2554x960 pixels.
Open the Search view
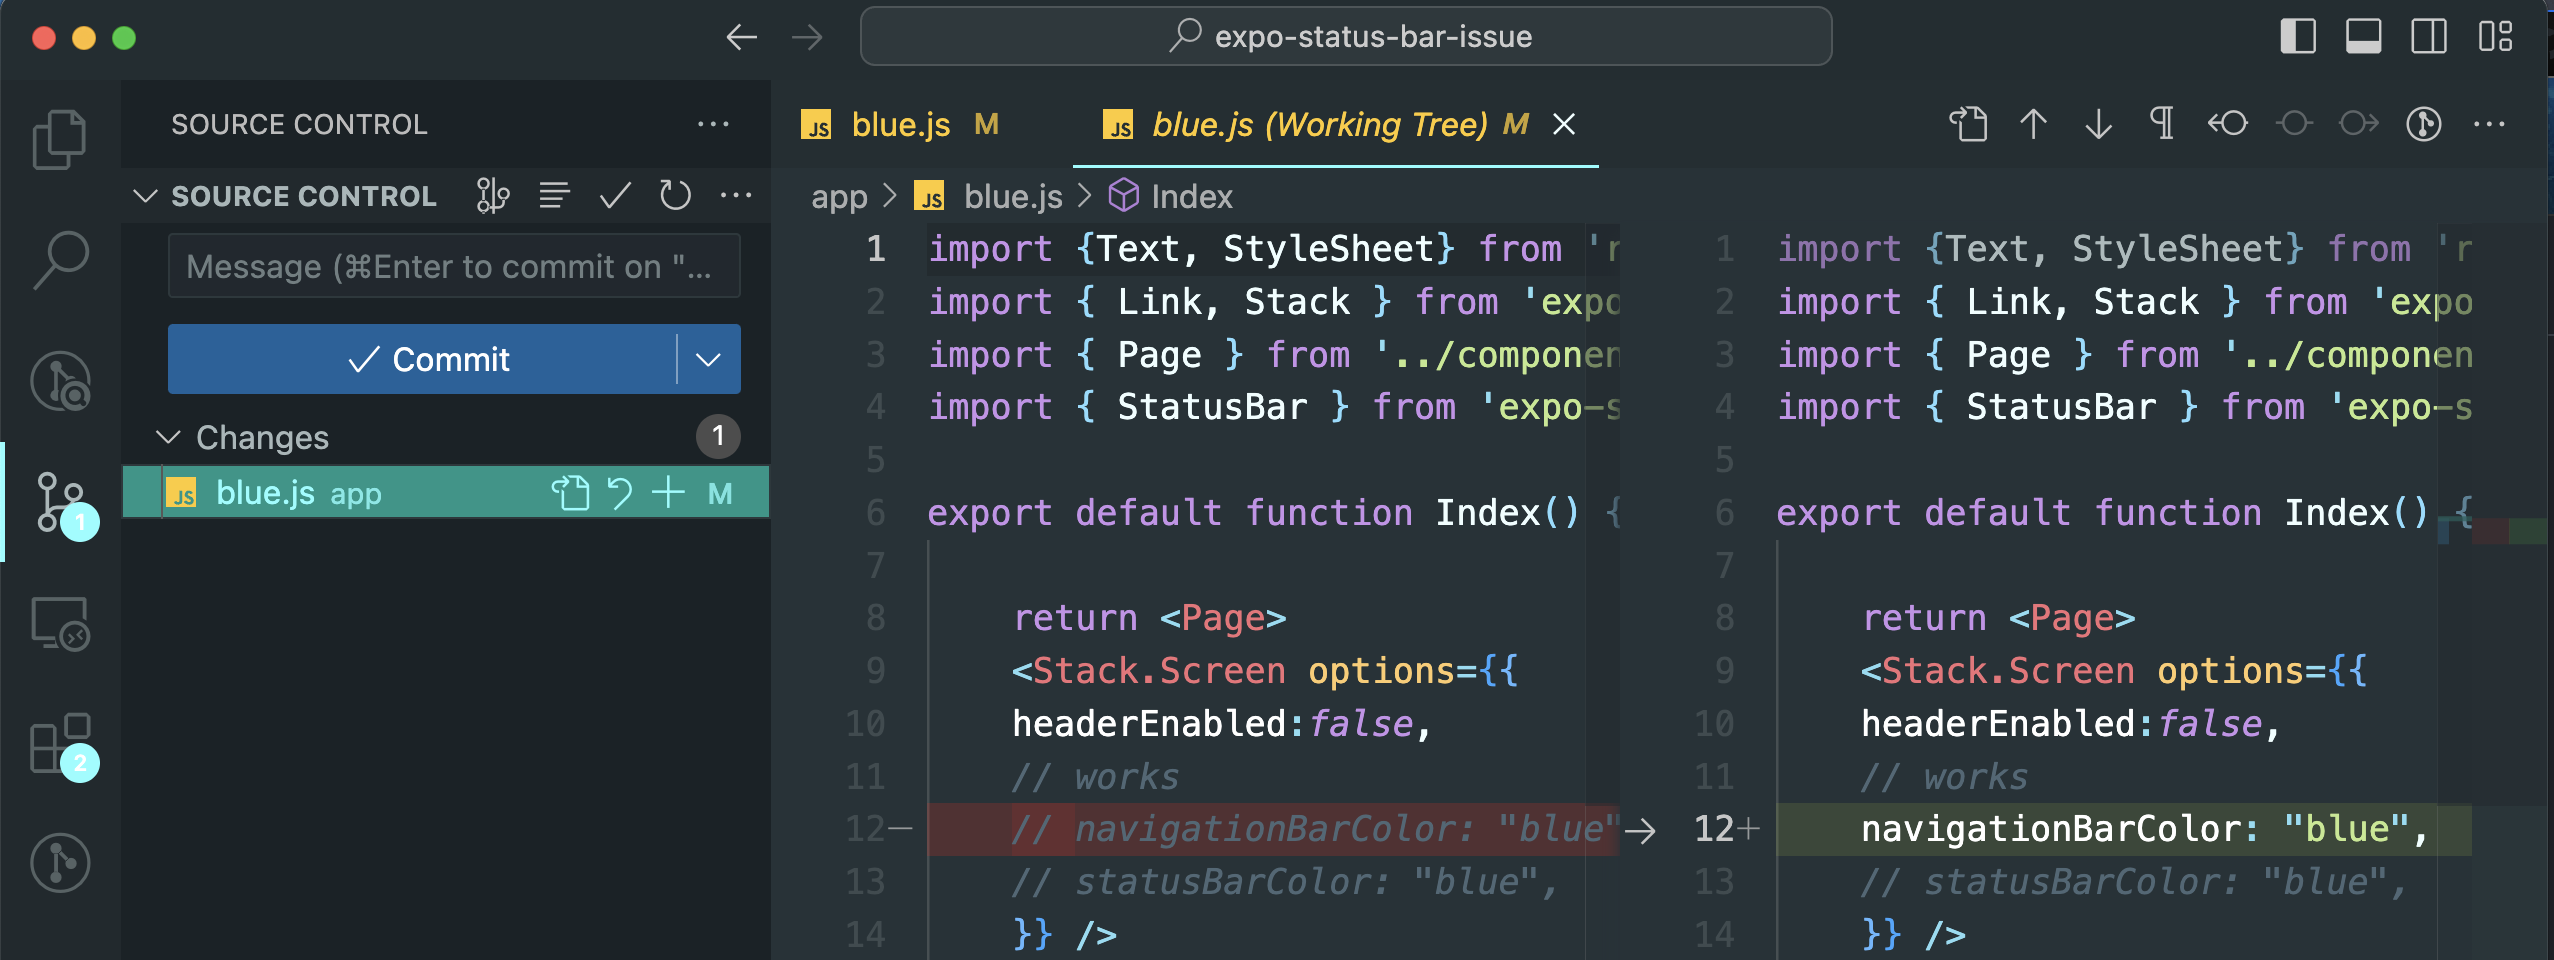click(60, 260)
